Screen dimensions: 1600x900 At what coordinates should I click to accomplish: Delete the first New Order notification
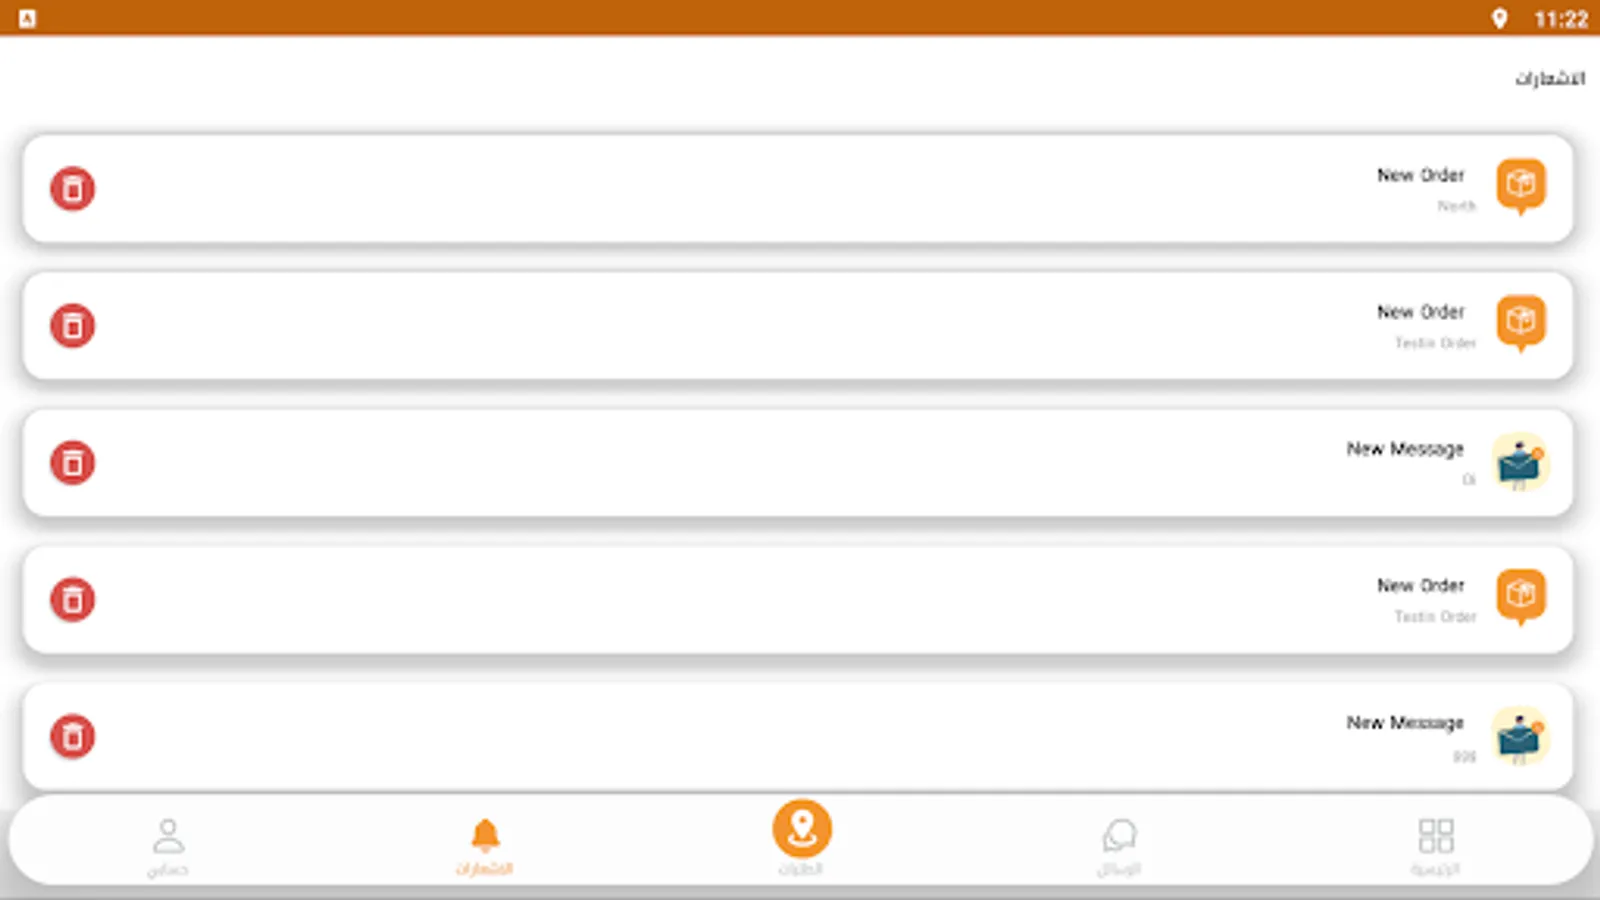73,188
